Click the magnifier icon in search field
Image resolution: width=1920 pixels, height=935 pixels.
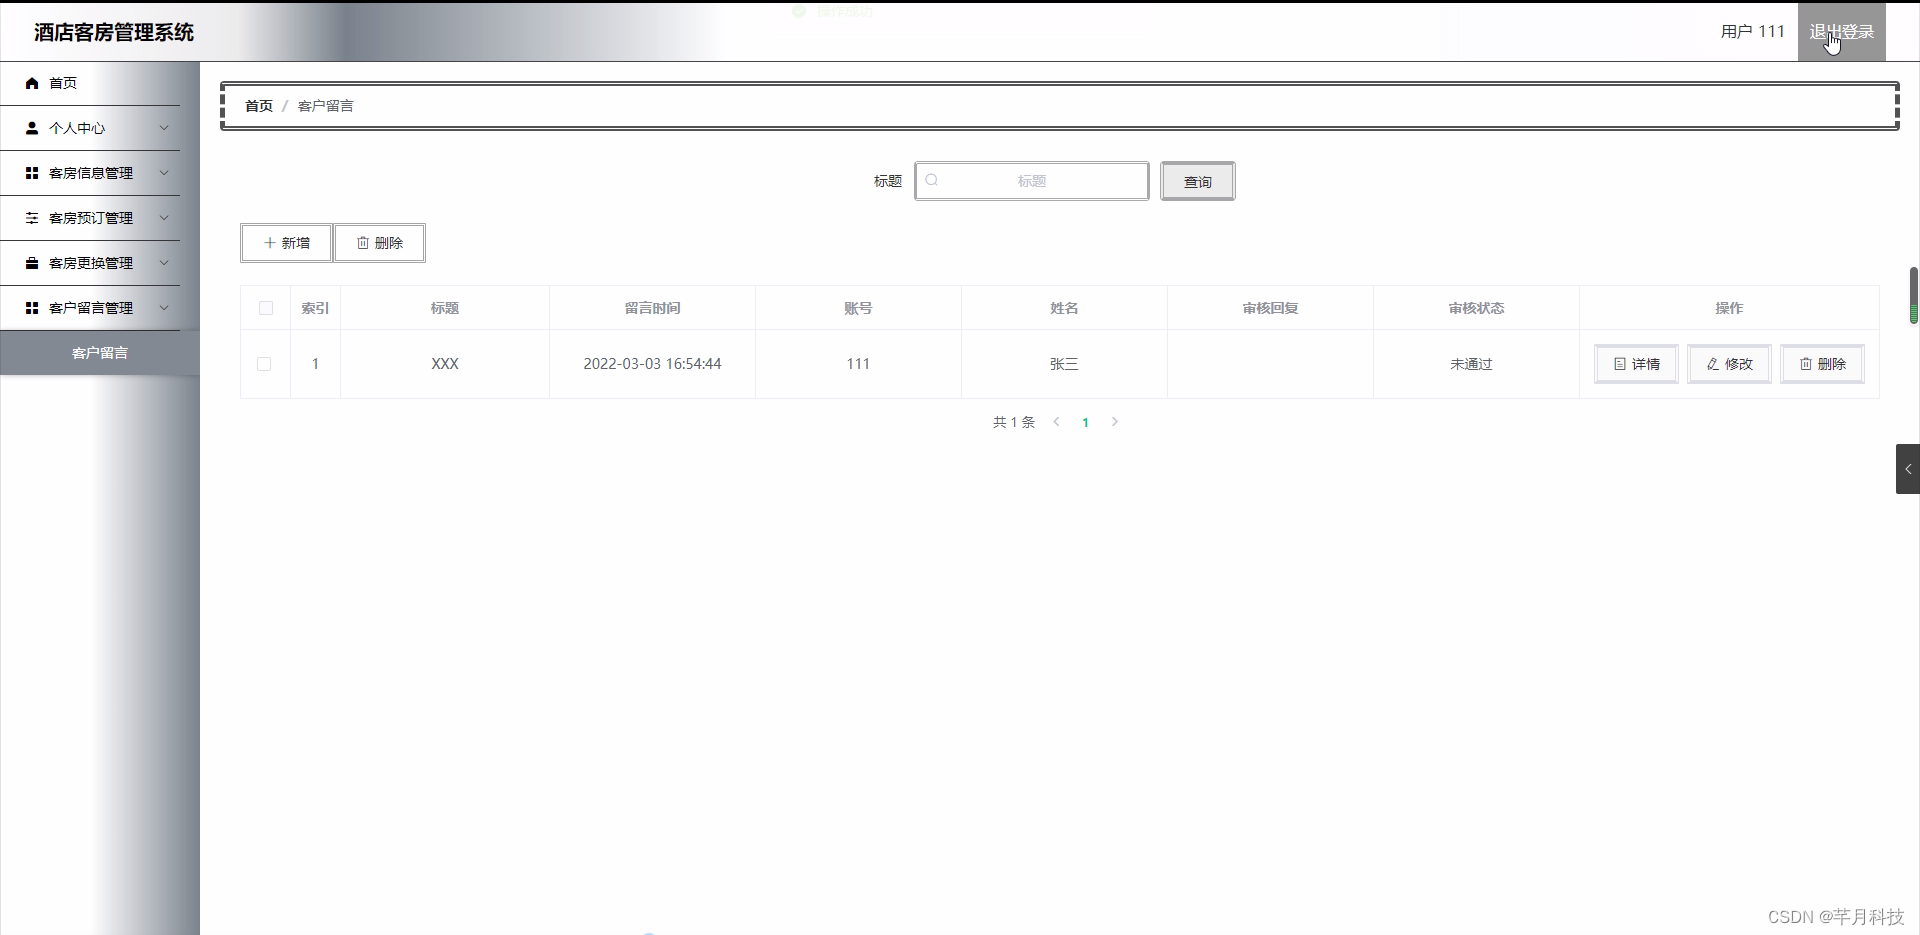click(932, 180)
